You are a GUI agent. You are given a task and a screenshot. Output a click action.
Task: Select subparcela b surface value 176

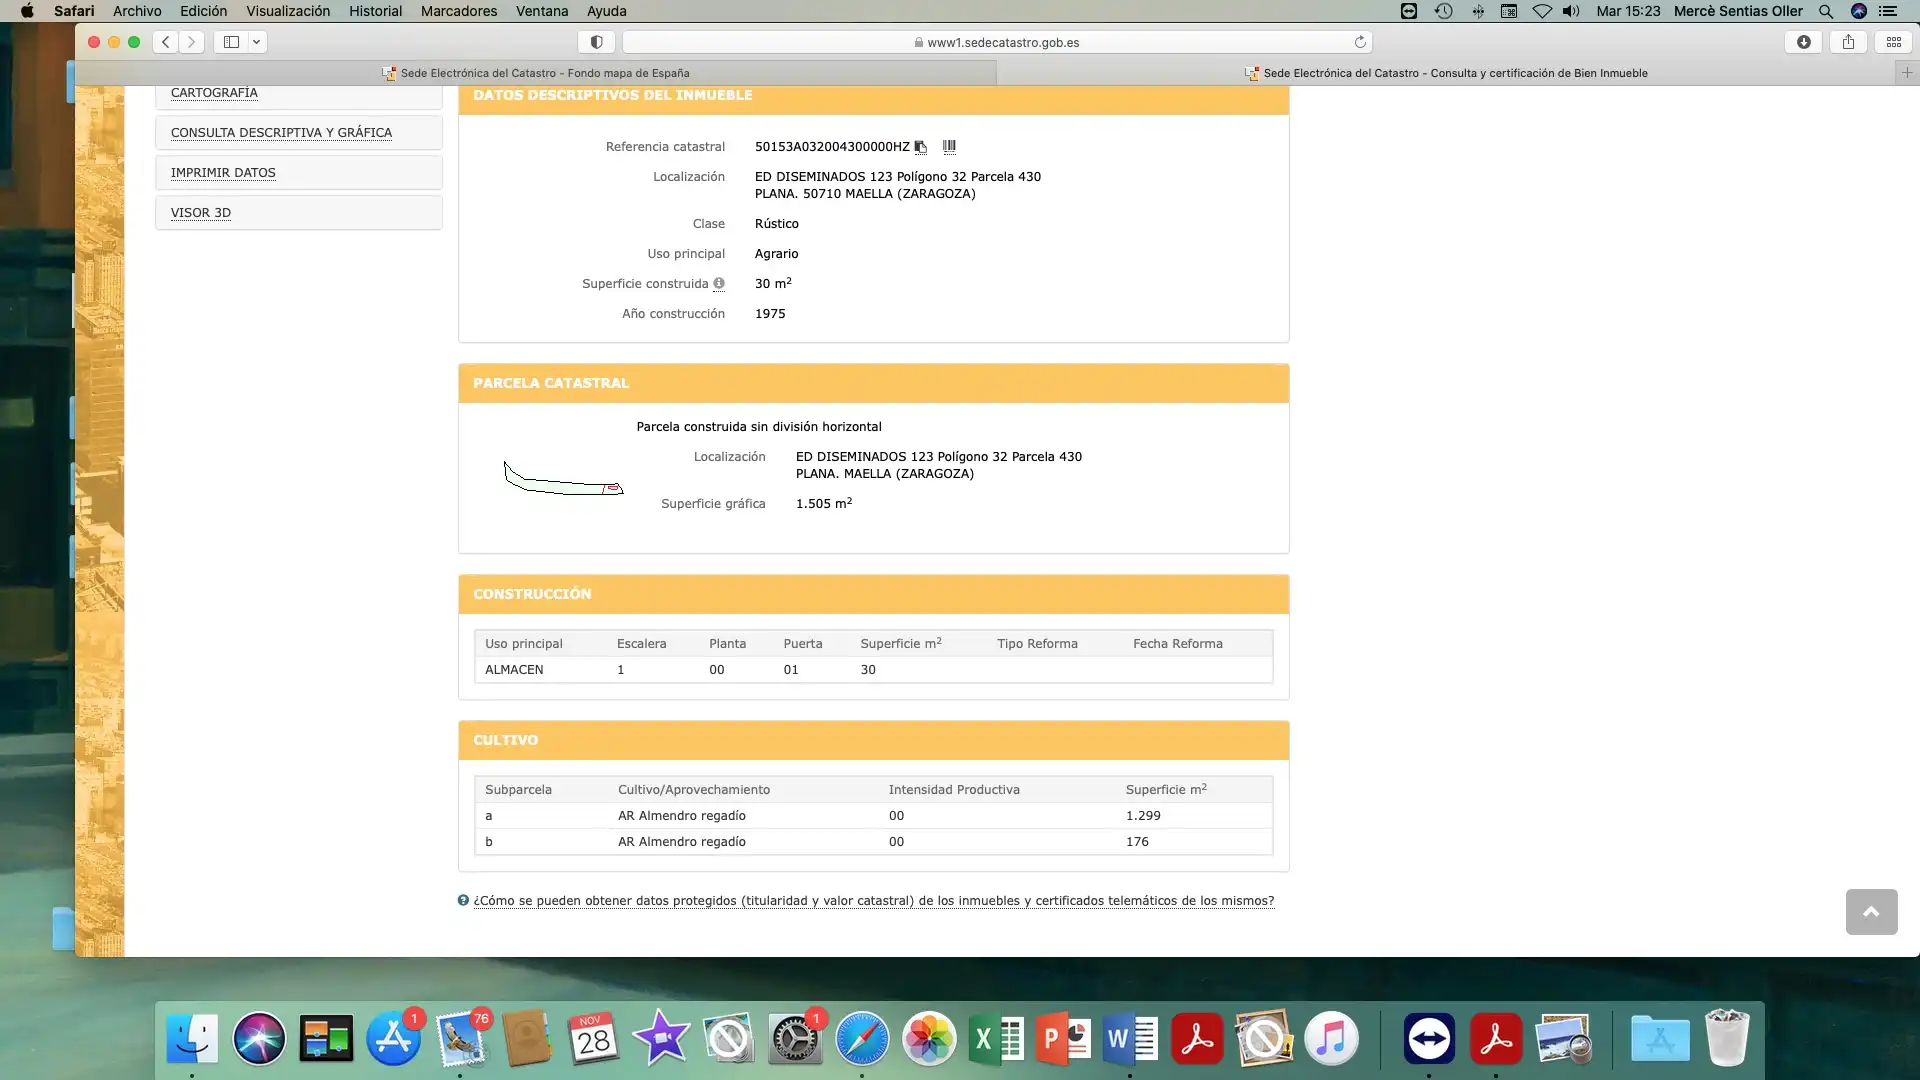(x=1137, y=842)
